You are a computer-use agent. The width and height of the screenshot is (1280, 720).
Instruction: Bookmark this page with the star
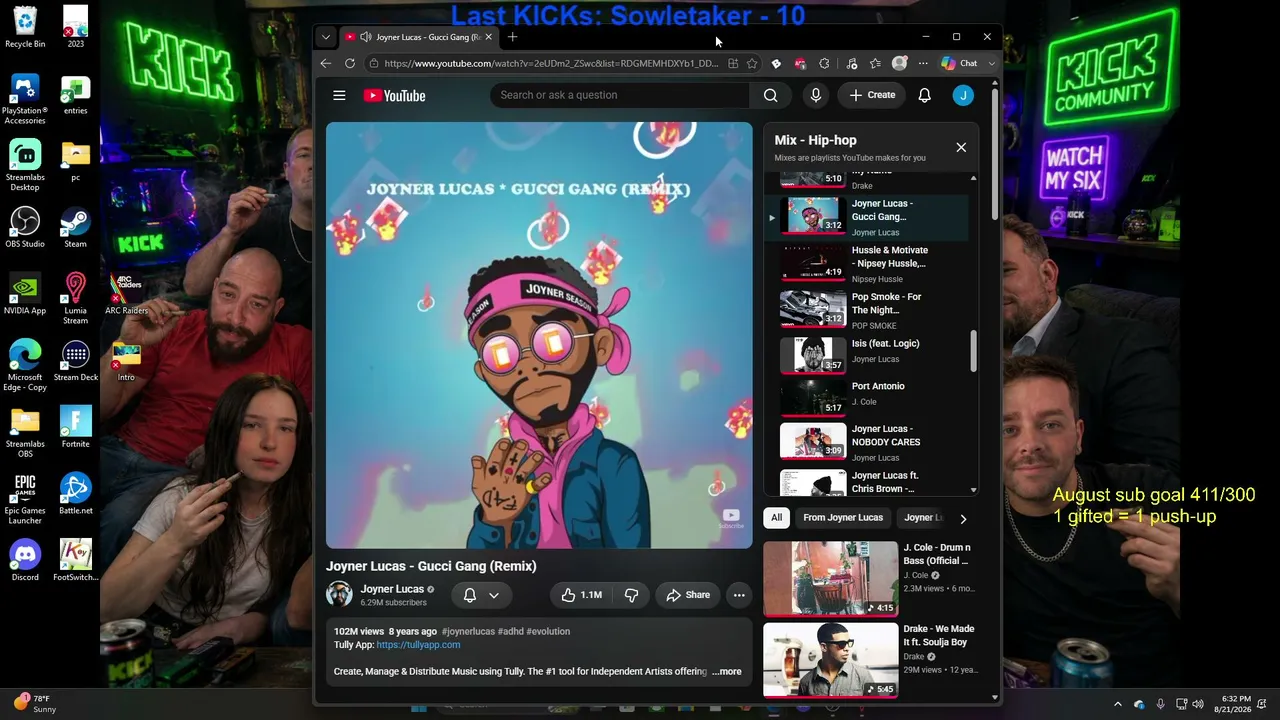point(752,63)
